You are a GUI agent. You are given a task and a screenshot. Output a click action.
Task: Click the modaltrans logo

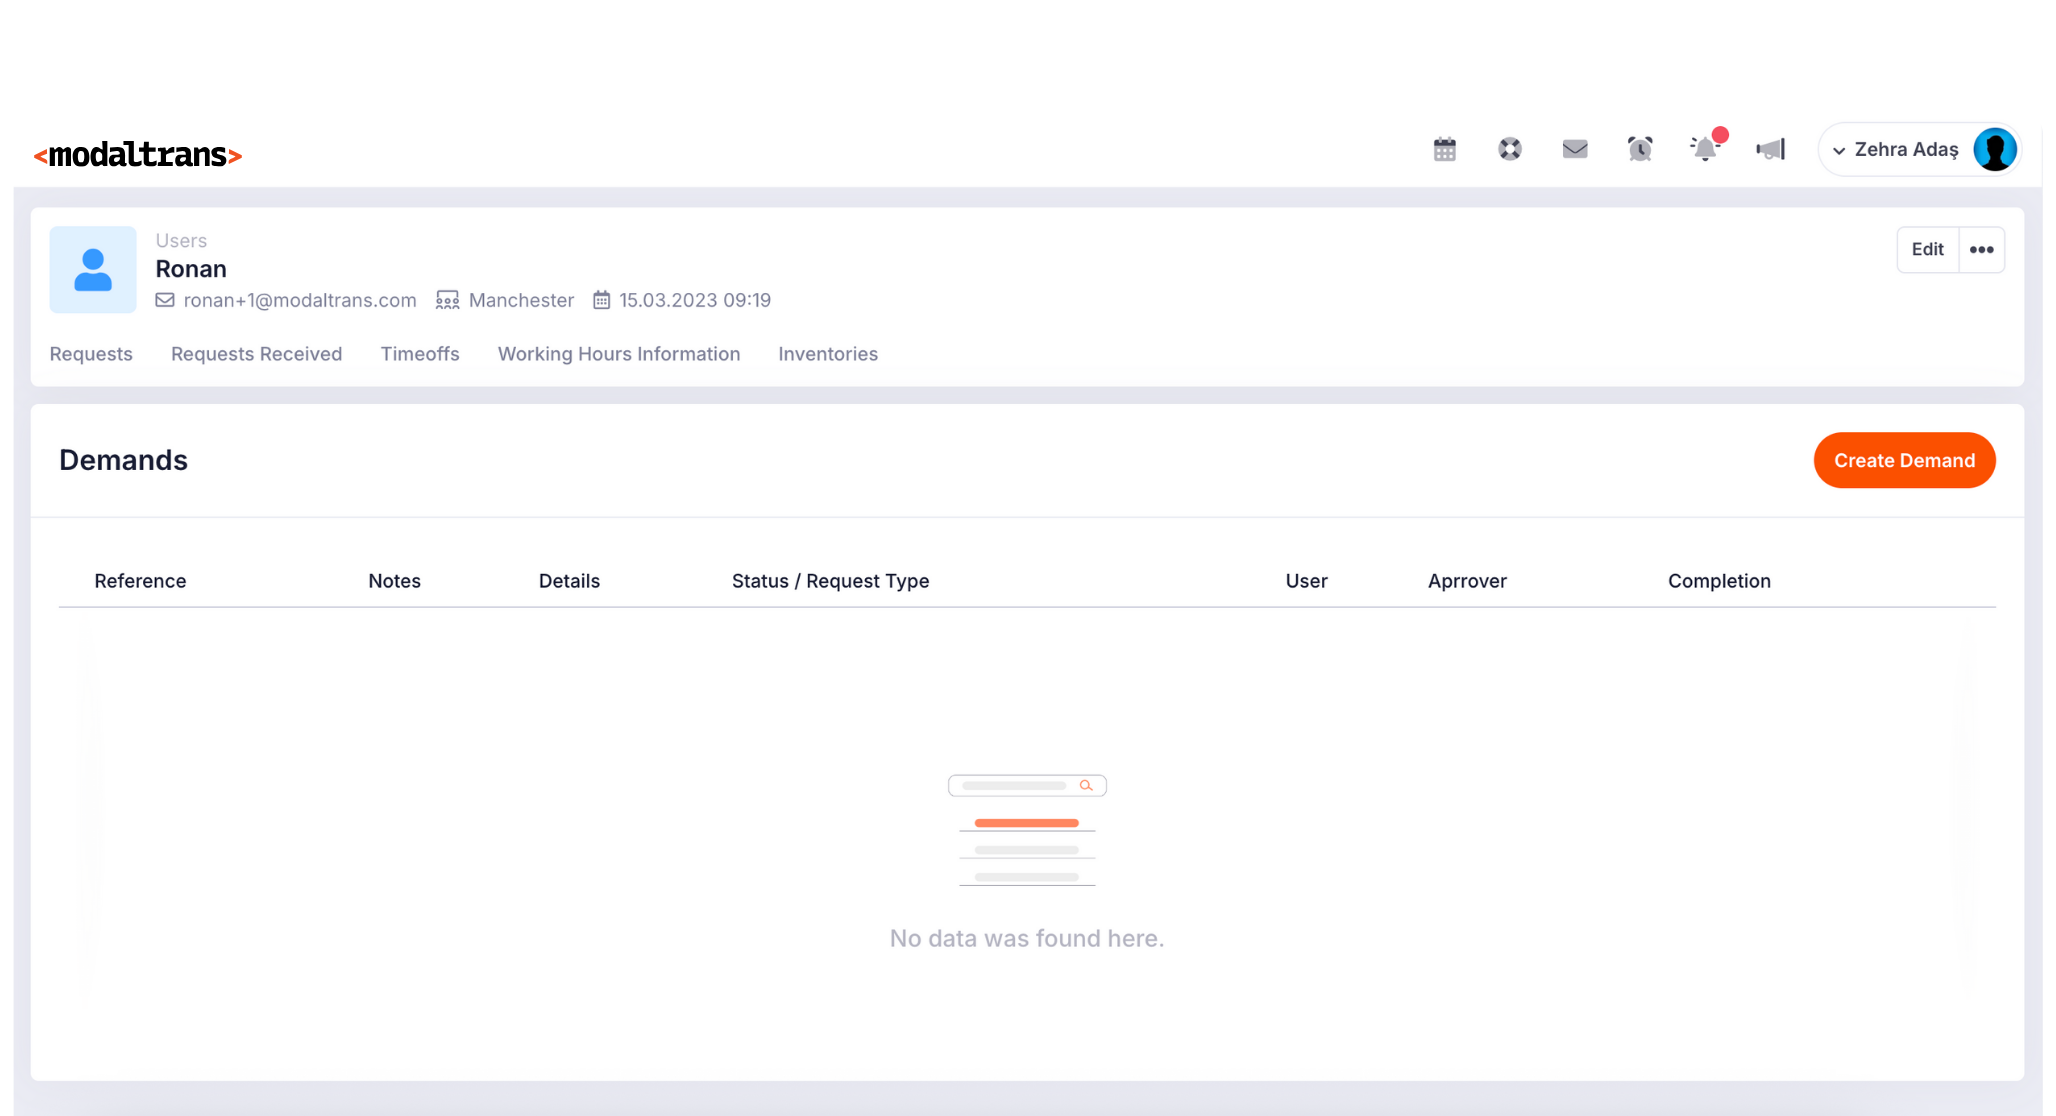pyautogui.click(x=136, y=152)
